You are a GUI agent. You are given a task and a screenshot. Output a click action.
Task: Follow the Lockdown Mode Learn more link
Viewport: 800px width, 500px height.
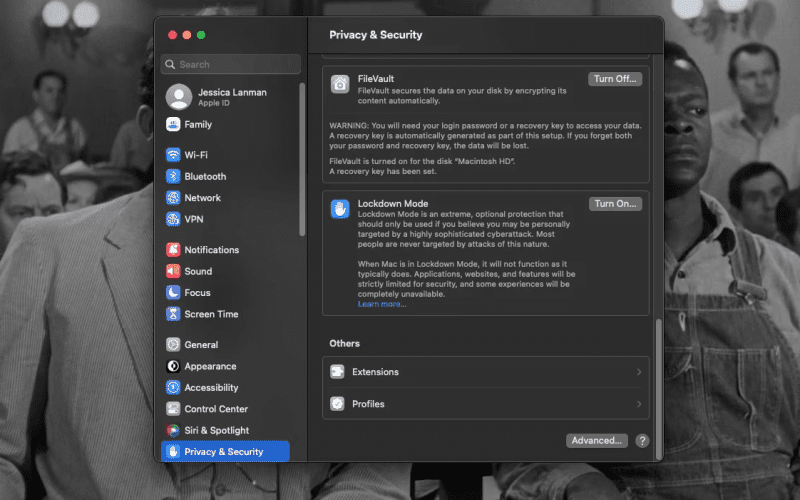coord(382,304)
